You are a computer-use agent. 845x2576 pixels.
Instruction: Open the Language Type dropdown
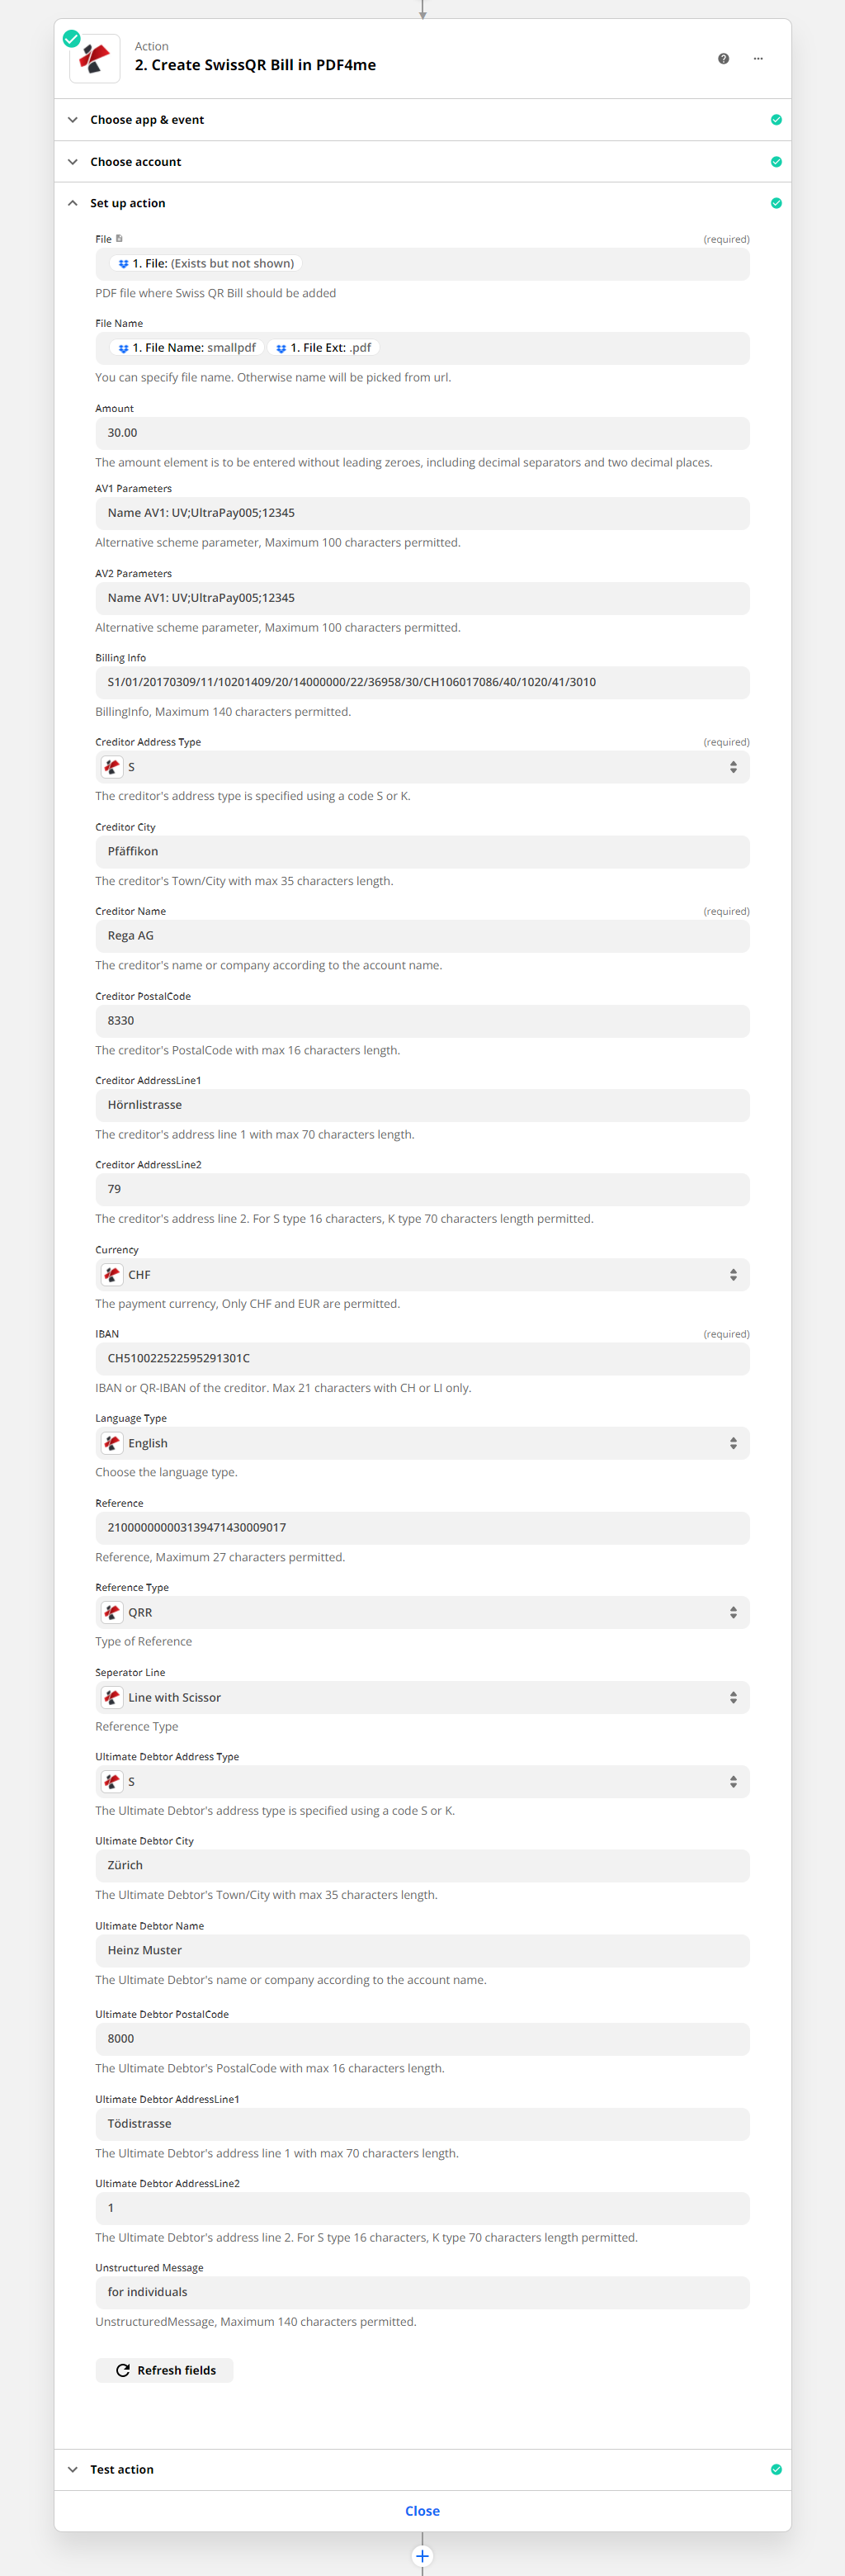pyautogui.click(x=422, y=1443)
